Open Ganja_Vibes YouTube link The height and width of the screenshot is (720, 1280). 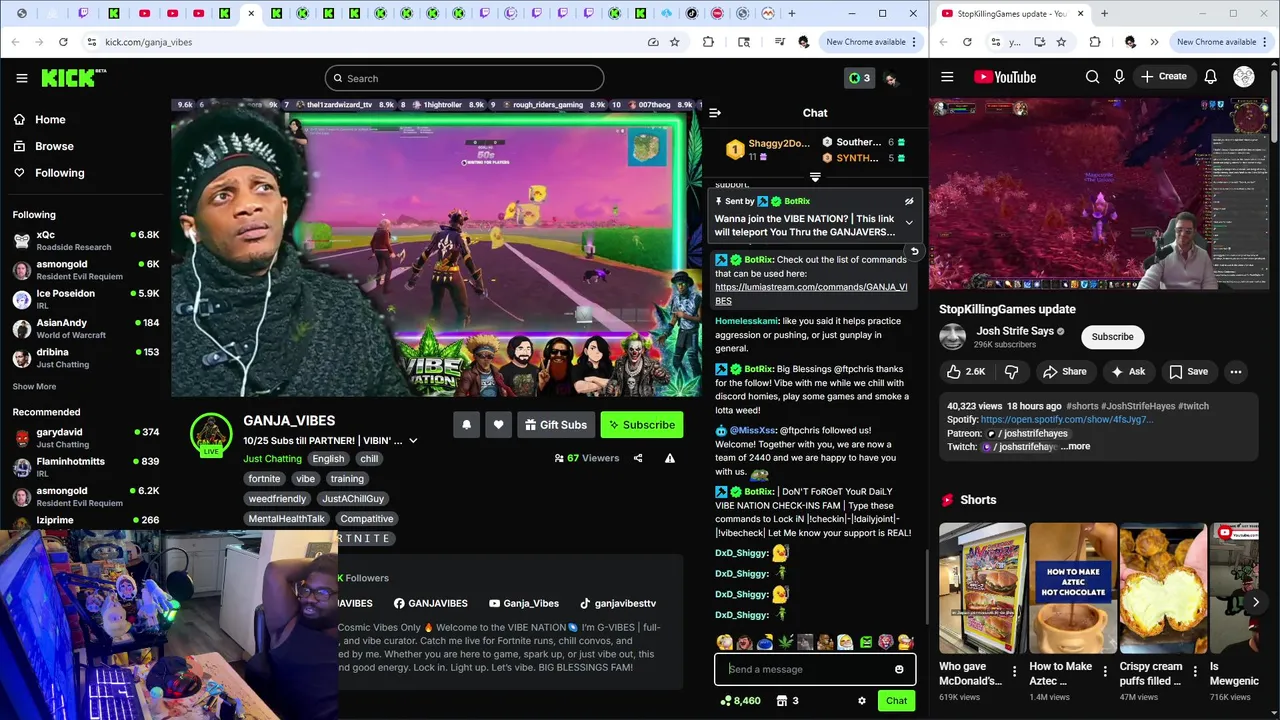click(523, 604)
